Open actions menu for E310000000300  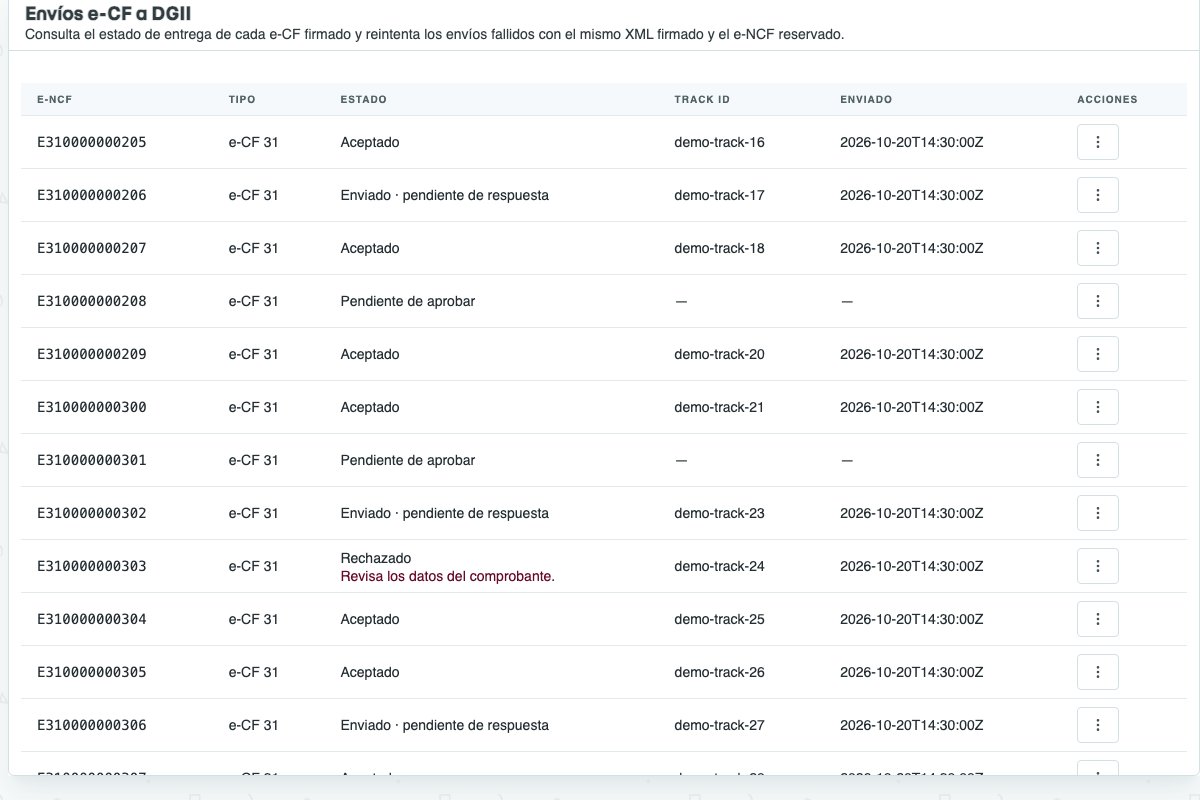(x=1097, y=407)
